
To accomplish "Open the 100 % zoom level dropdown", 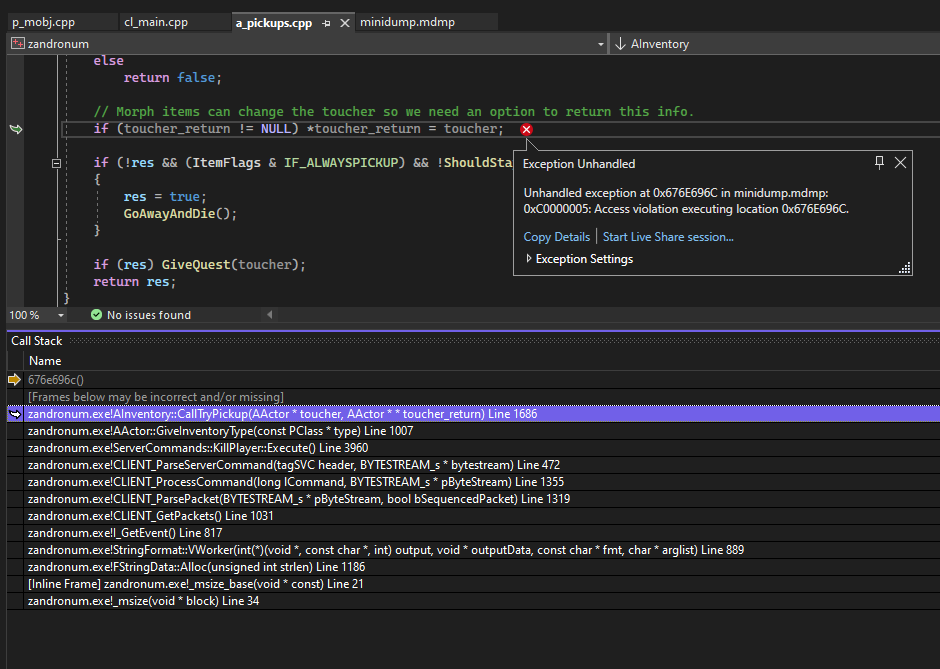I will 61,315.
